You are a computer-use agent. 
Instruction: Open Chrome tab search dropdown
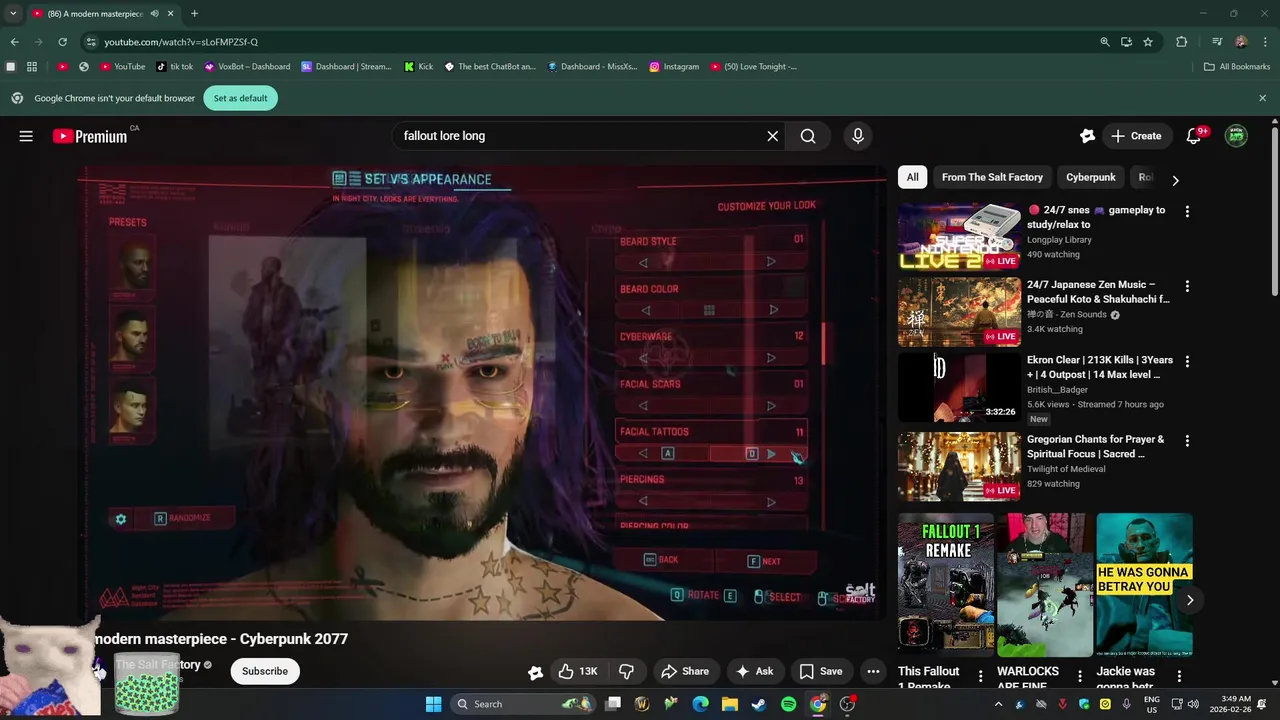pos(13,13)
